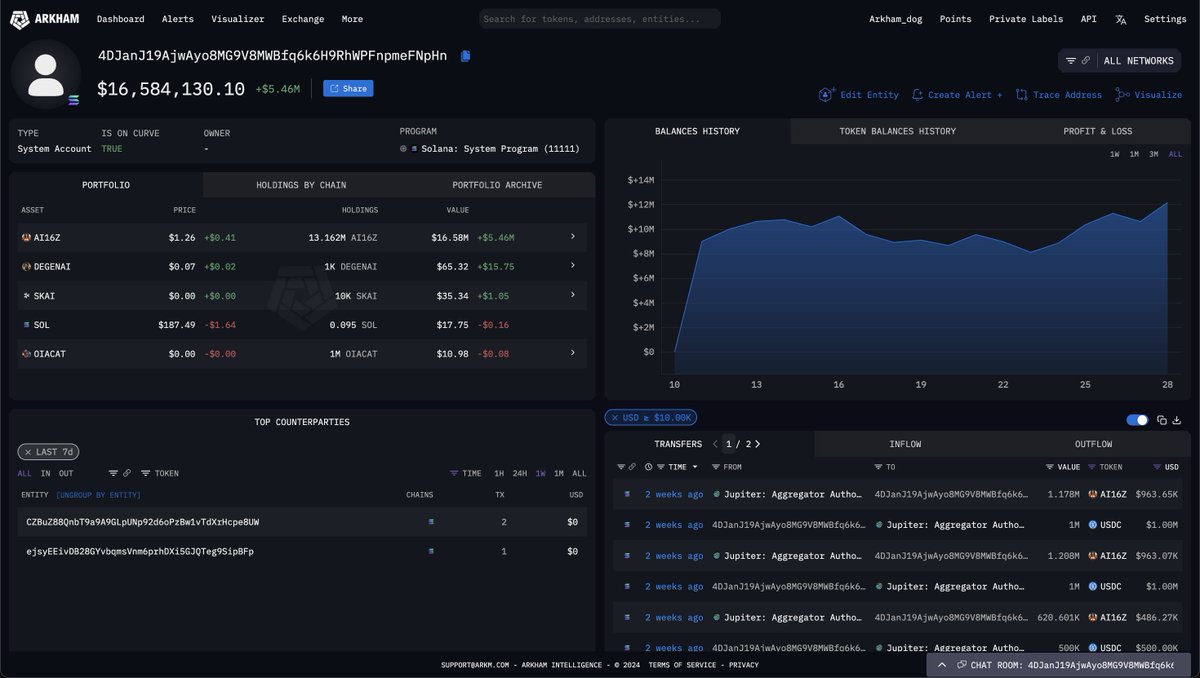The width and height of the screenshot is (1200, 678).
Task: Set balance chart range to ALL
Action: (x=1175, y=154)
